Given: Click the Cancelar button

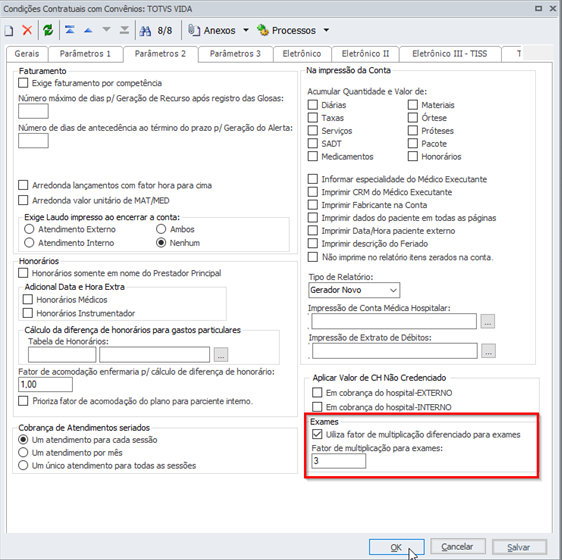Looking at the screenshot, I should tap(458, 547).
